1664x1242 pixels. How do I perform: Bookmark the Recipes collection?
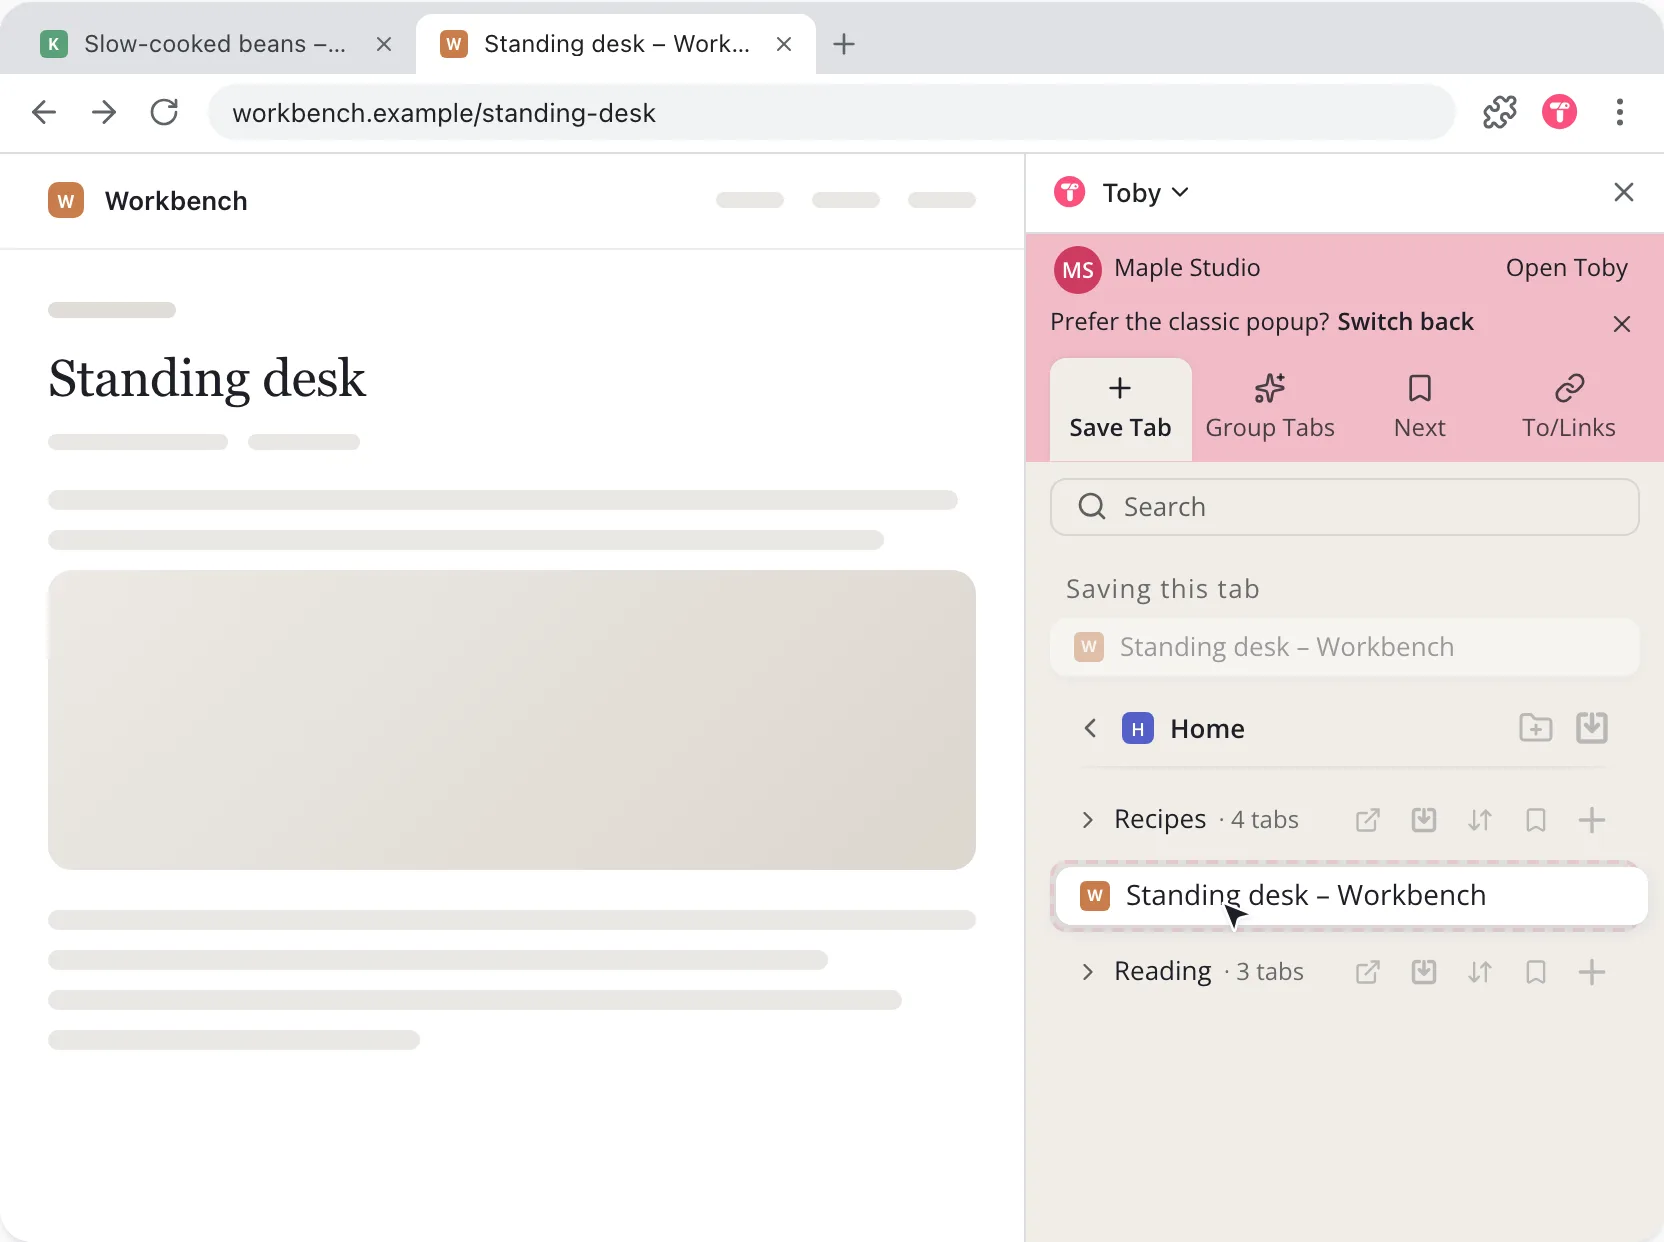(1535, 820)
